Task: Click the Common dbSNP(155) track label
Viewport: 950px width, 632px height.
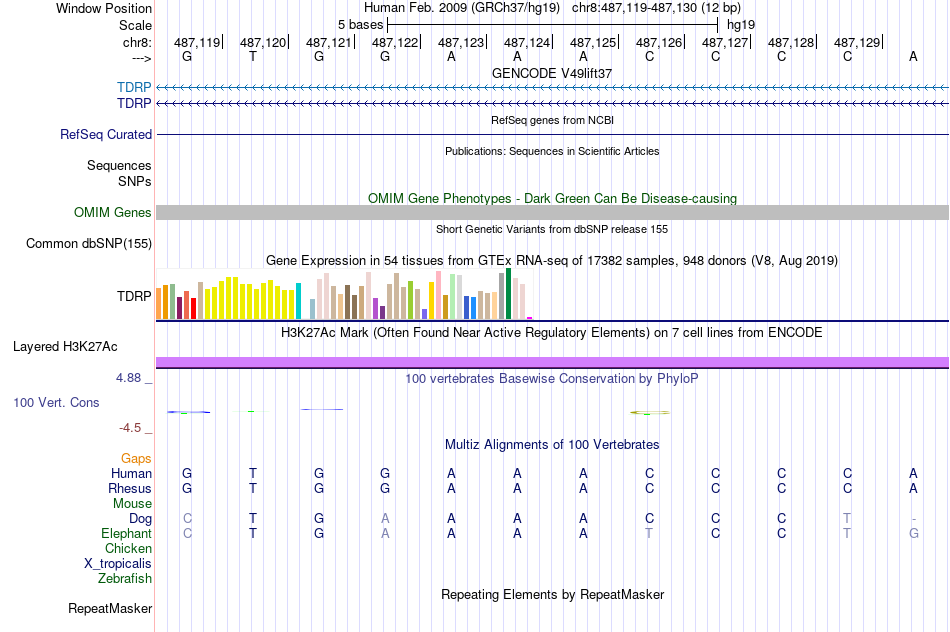Action: pos(88,244)
